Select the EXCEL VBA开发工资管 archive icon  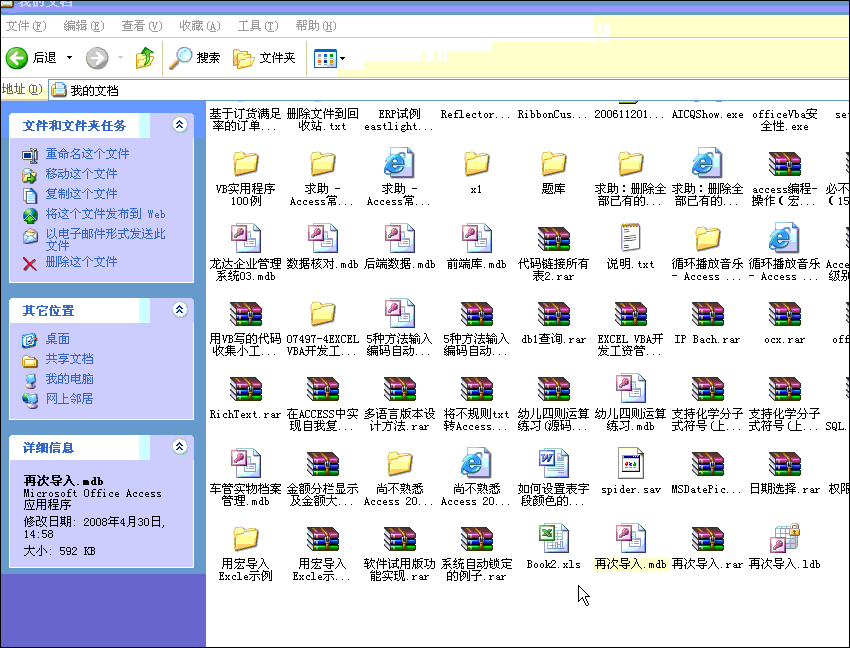coord(630,313)
